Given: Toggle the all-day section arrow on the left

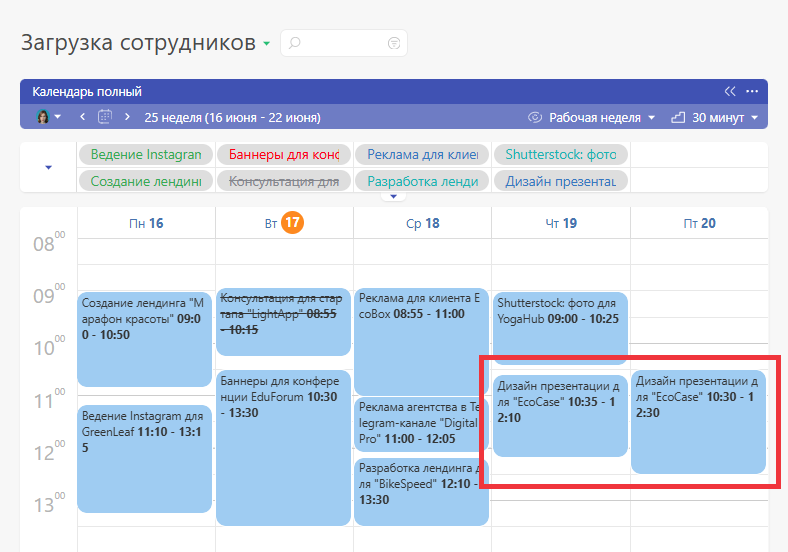Looking at the screenshot, I should point(48,167).
